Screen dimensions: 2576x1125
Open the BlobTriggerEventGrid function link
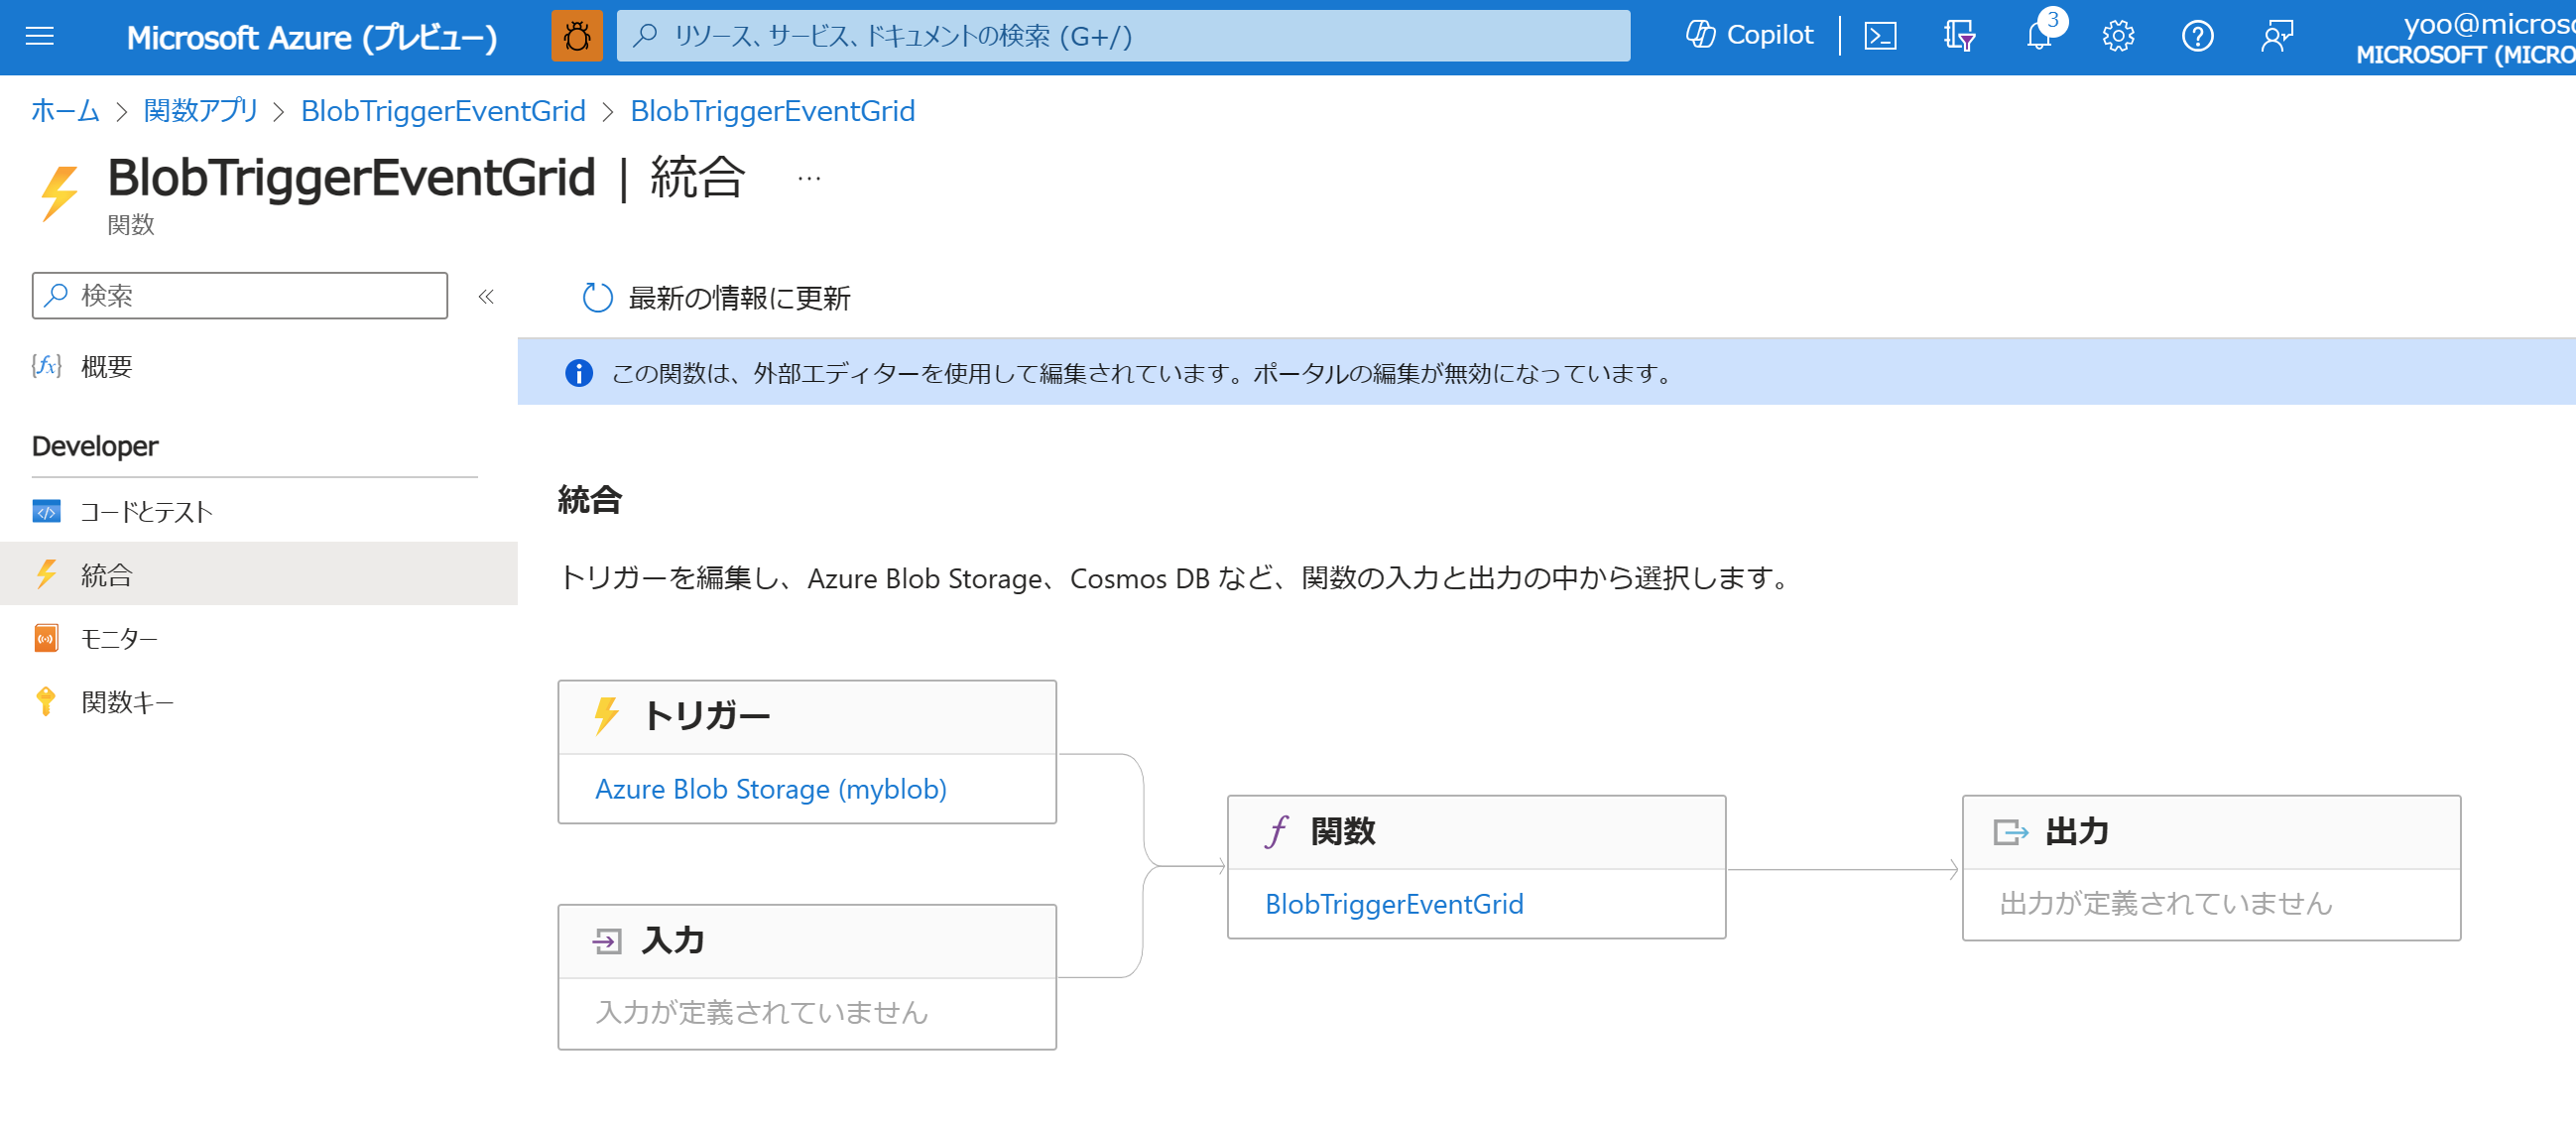click(x=1394, y=903)
